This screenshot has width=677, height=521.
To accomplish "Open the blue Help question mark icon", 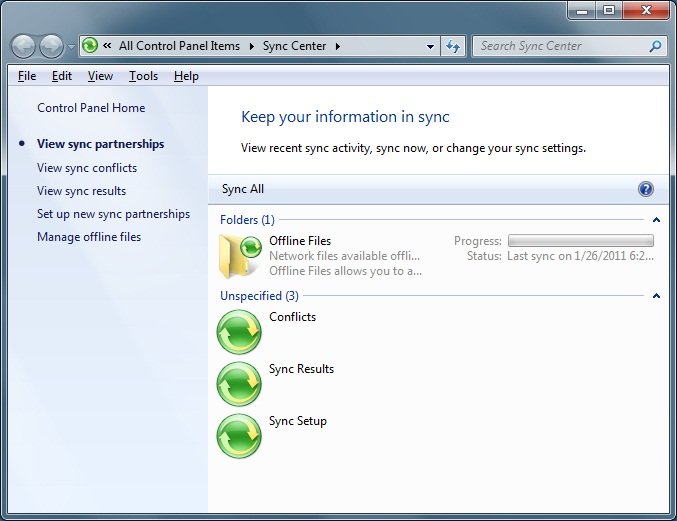I will 645,189.
